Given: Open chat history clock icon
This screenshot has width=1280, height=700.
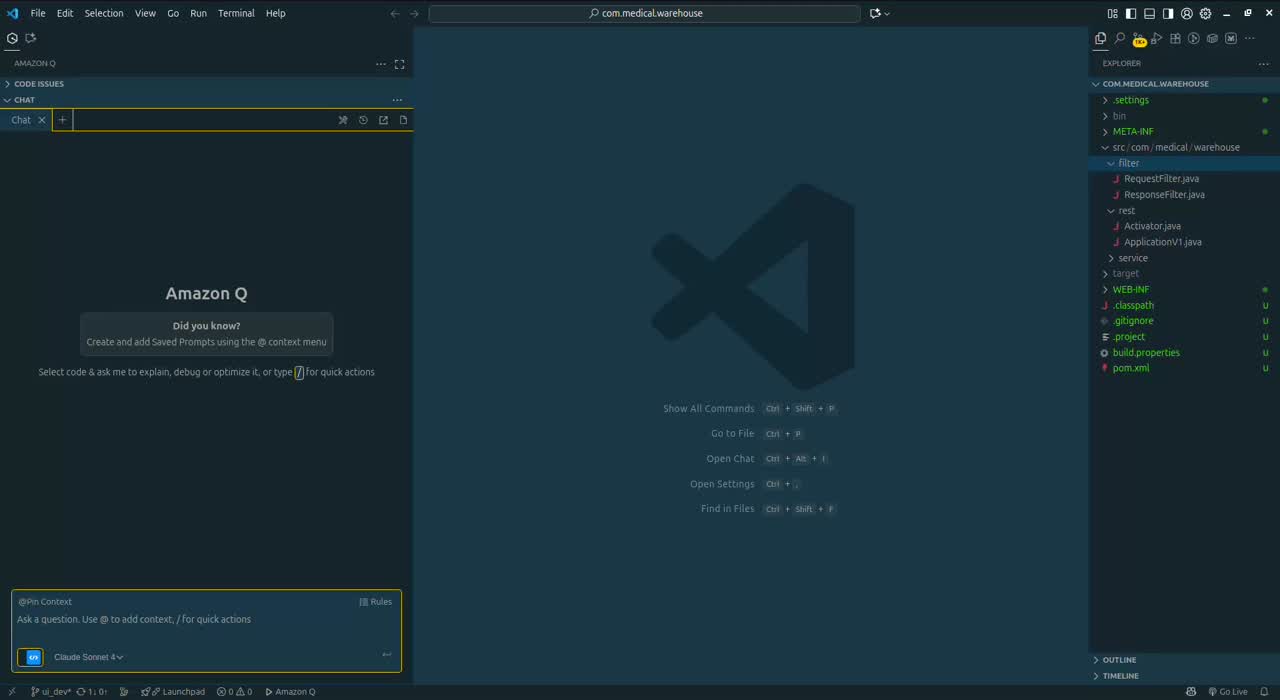Looking at the screenshot, I should point(363,120).
